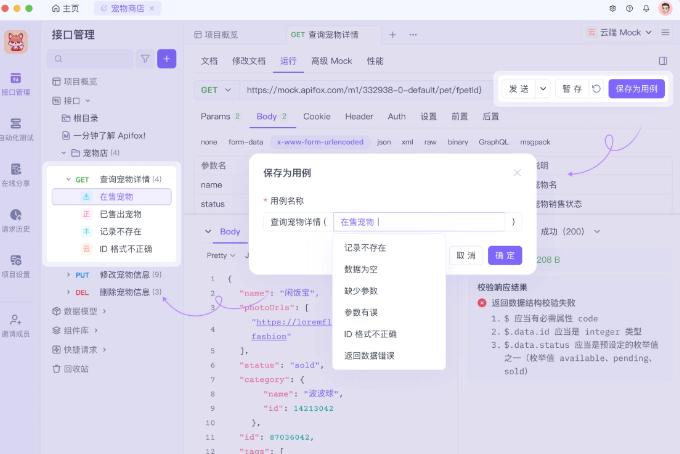This screenshot has height=454, width=680.
Task: Open the 项目设置 sidebar section
Action: click(16, 266)
